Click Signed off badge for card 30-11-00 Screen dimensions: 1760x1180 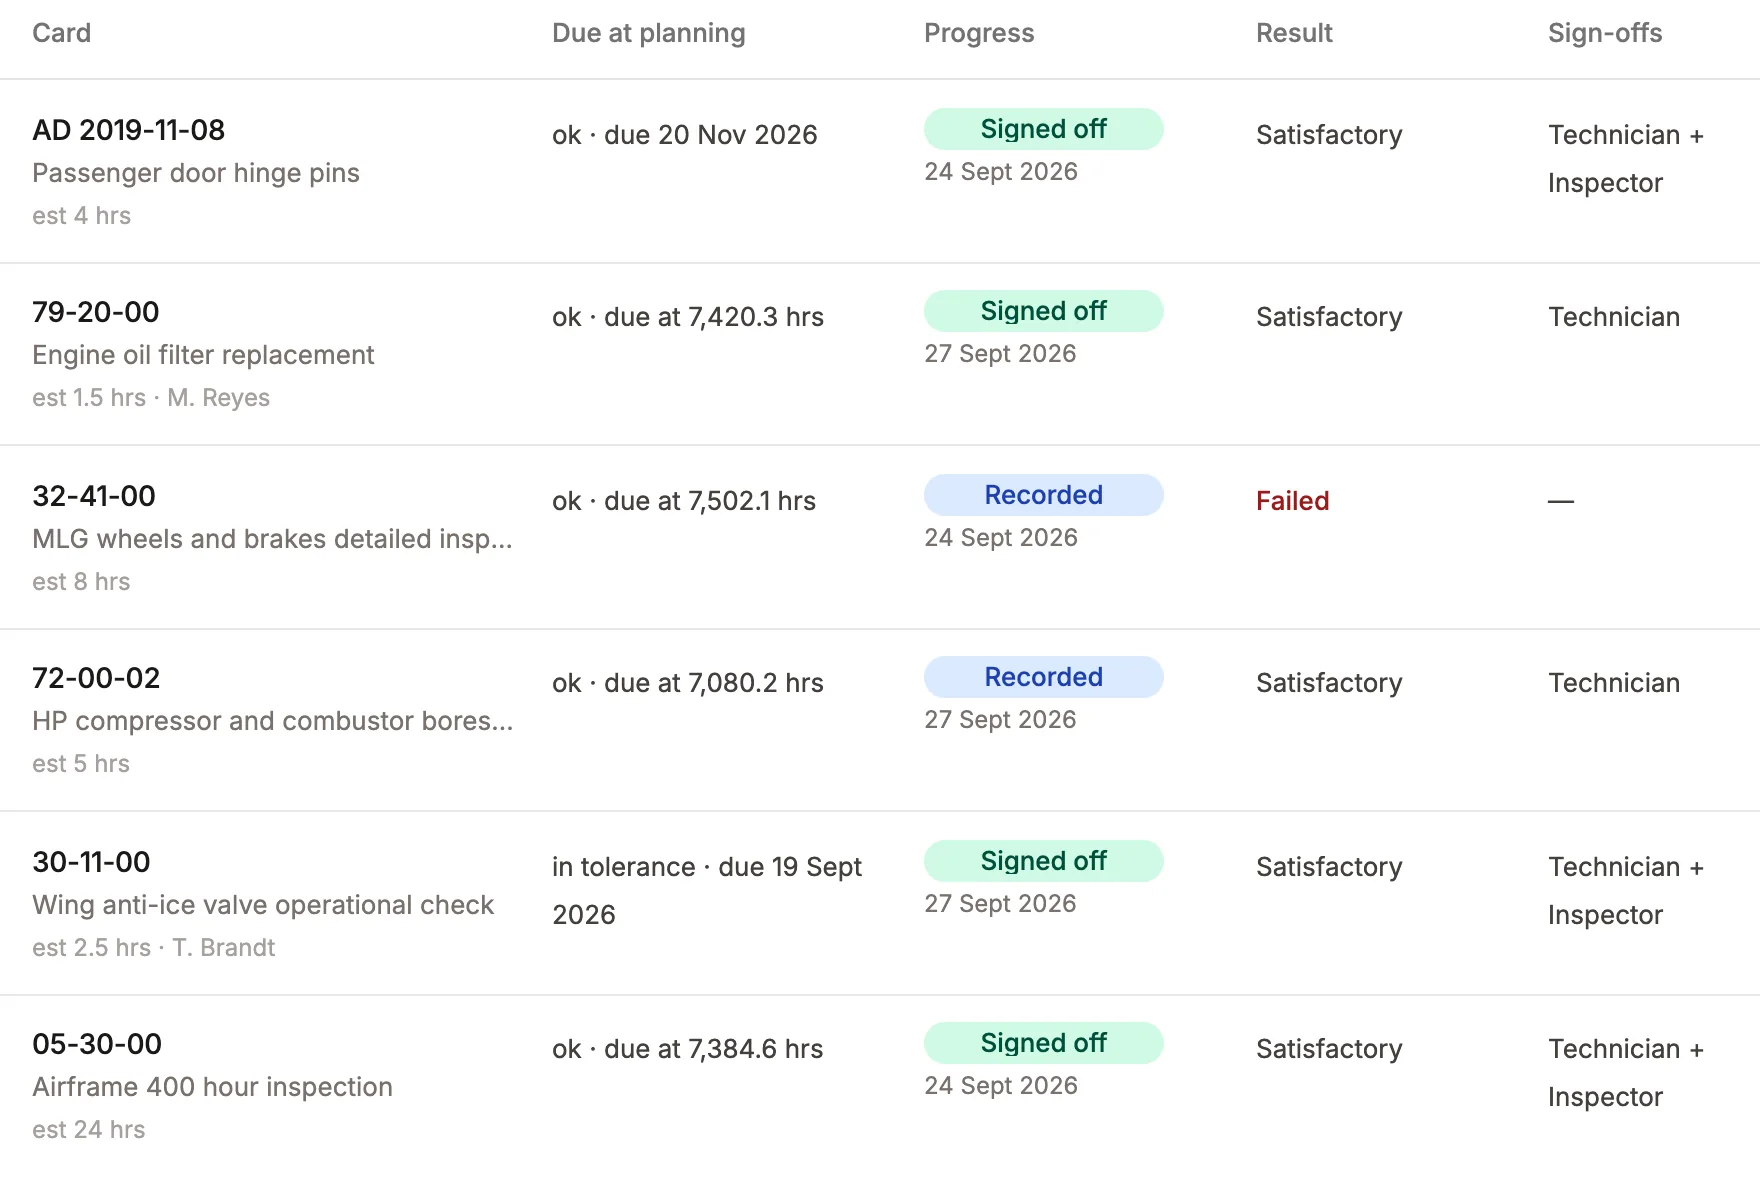(x=1043, y=861)
